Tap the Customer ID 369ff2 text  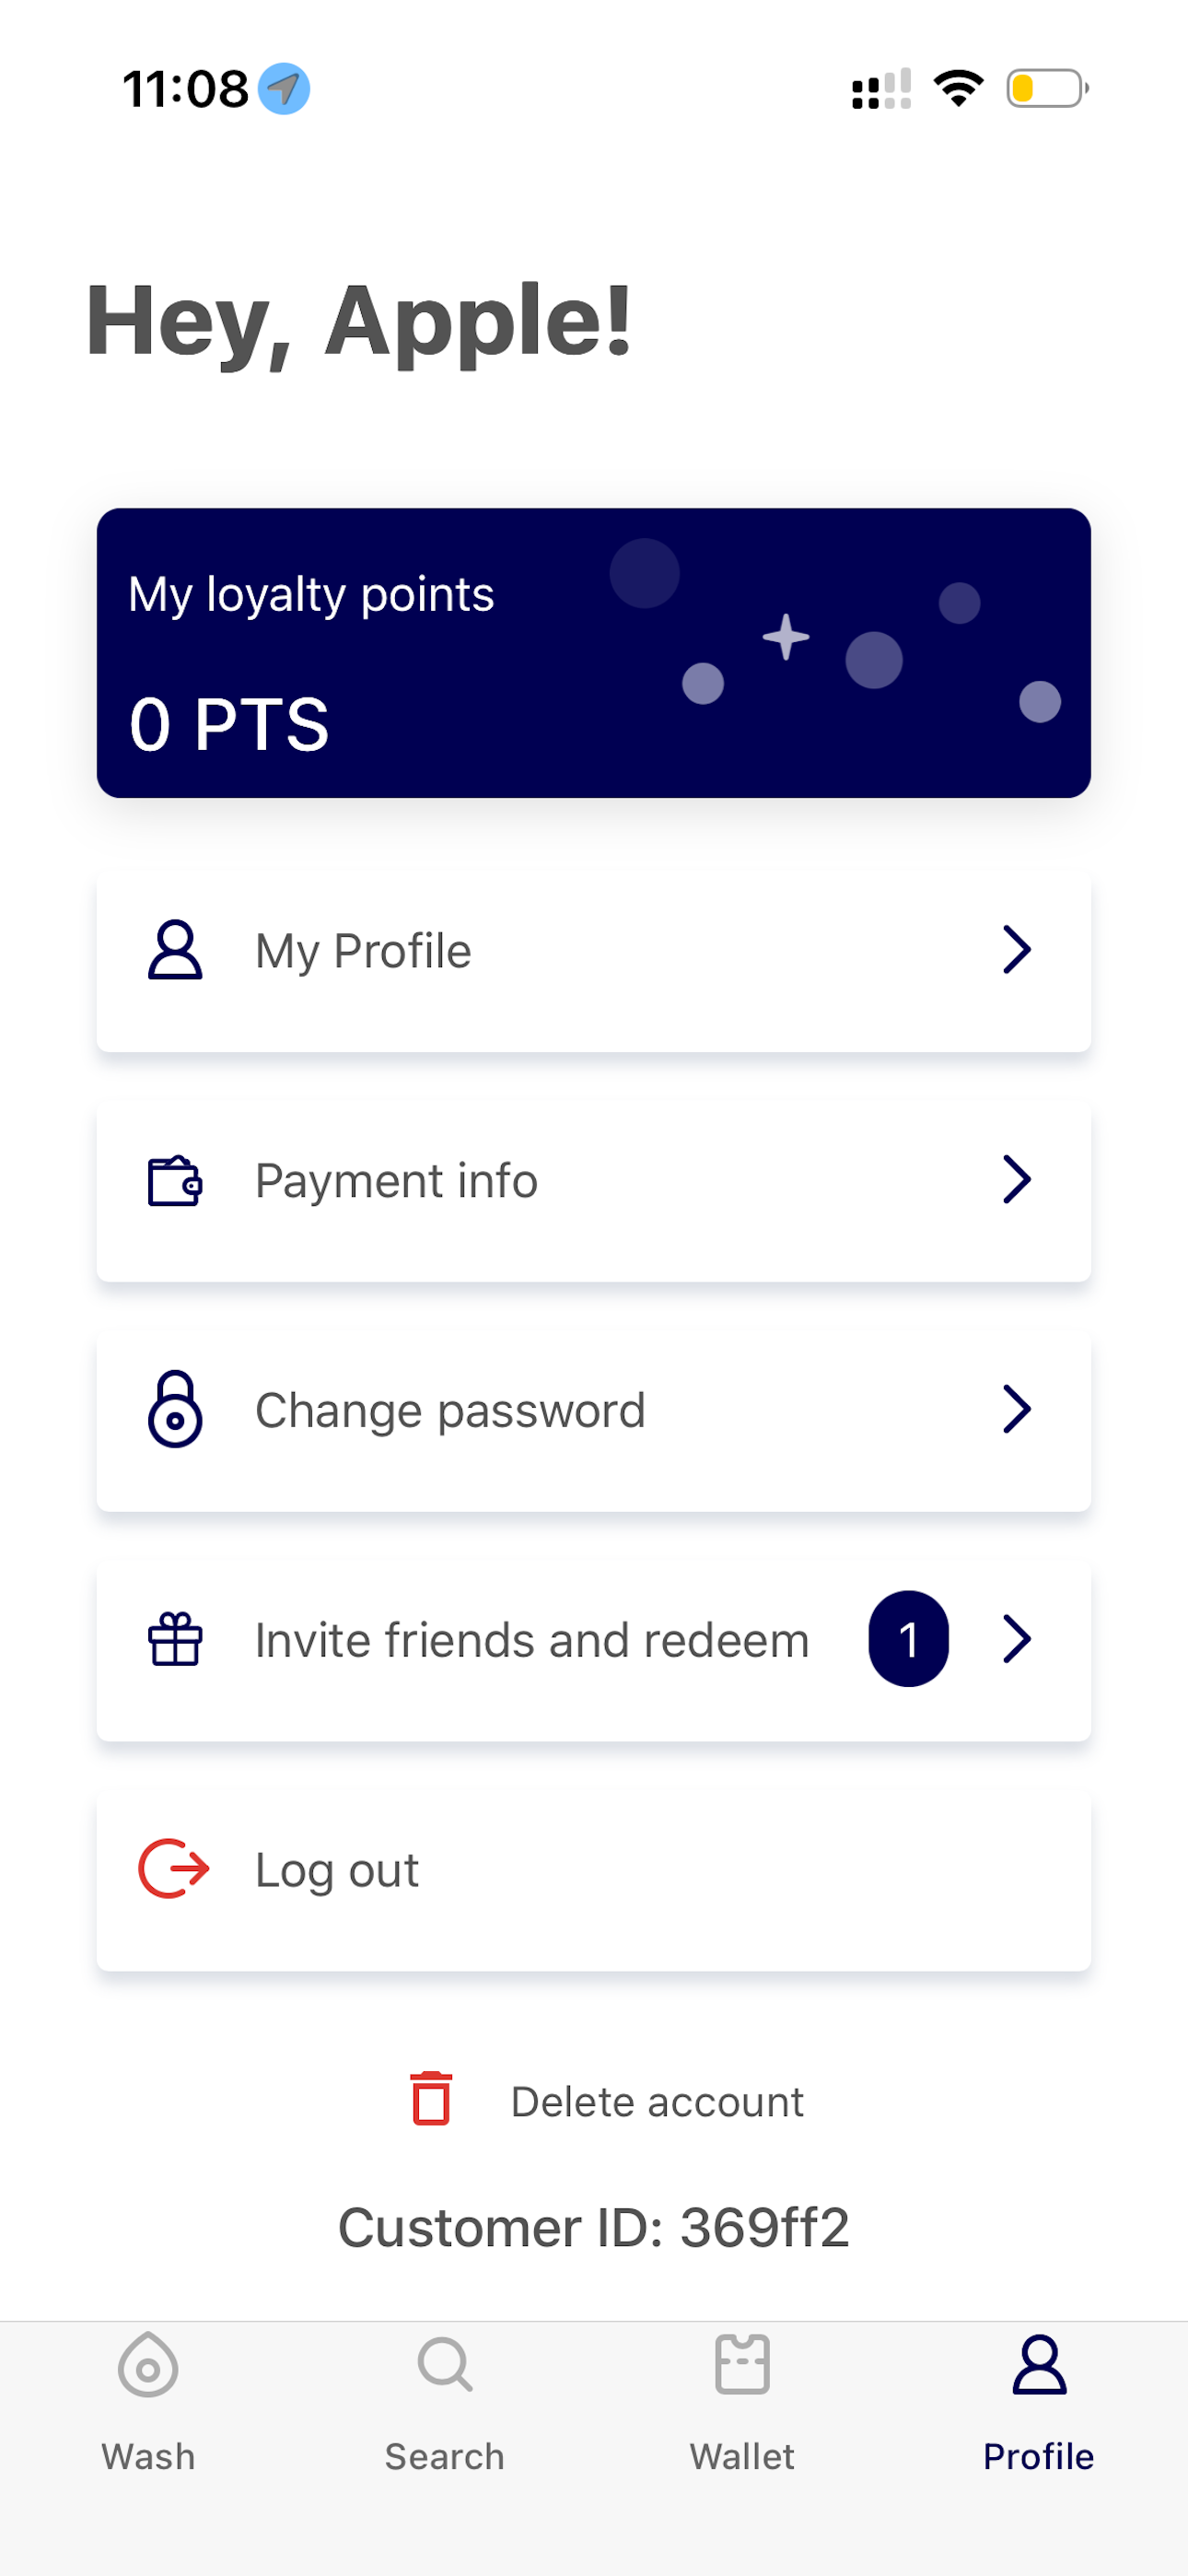[594, 2227]
